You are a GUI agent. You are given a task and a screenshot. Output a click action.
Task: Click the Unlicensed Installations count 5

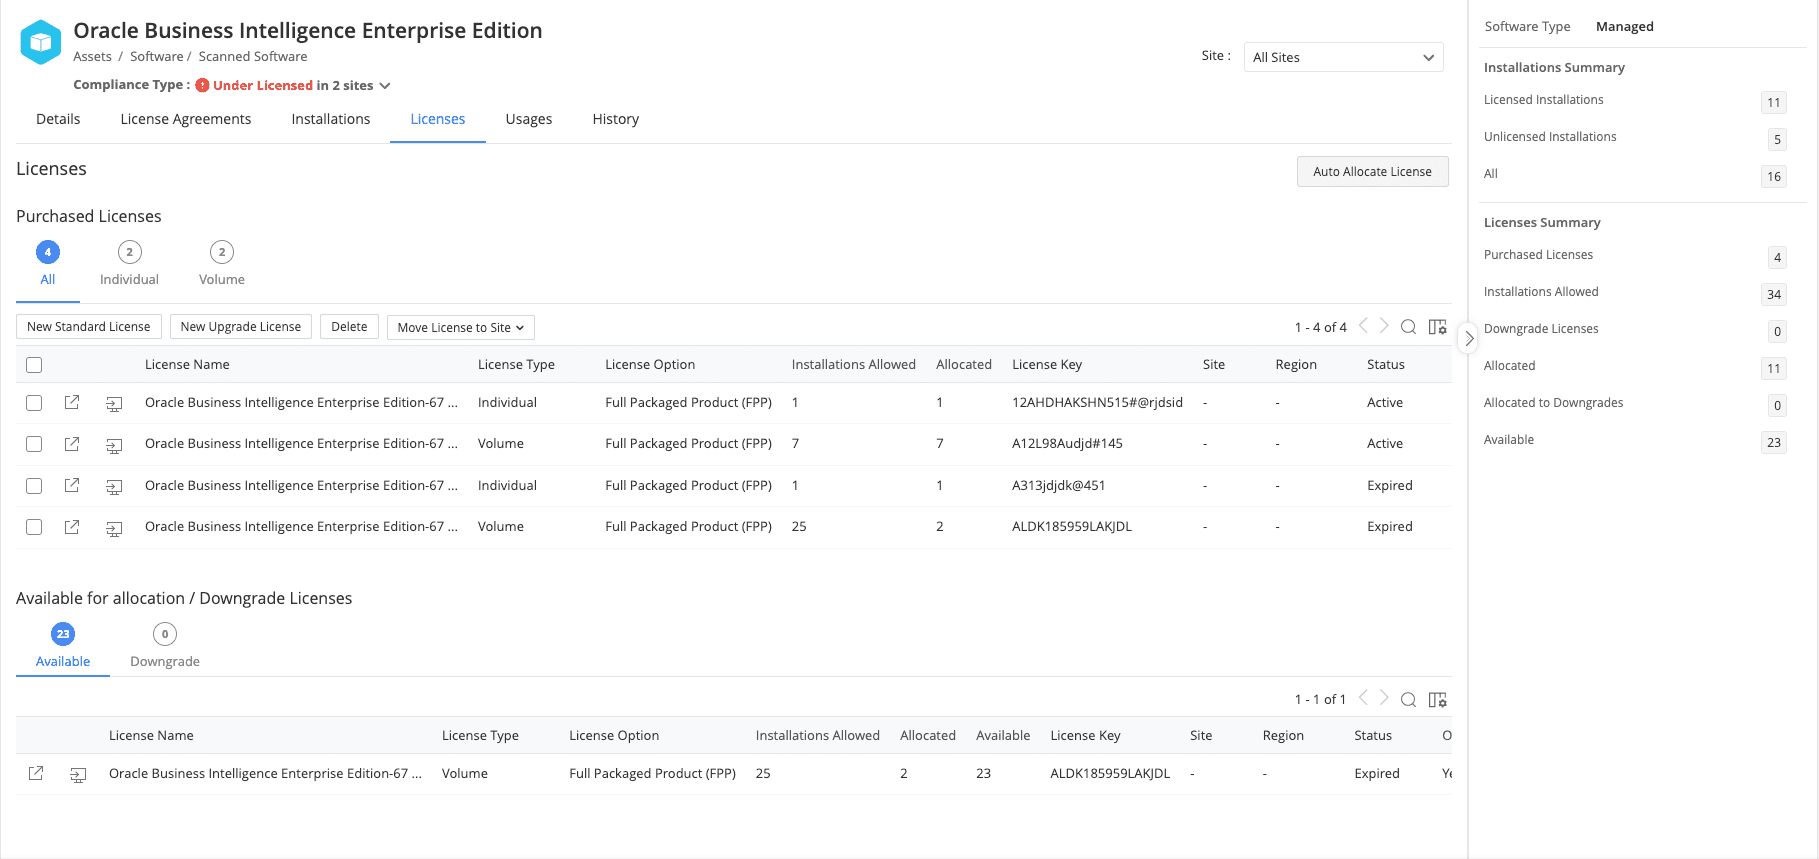coord(1777,139)
